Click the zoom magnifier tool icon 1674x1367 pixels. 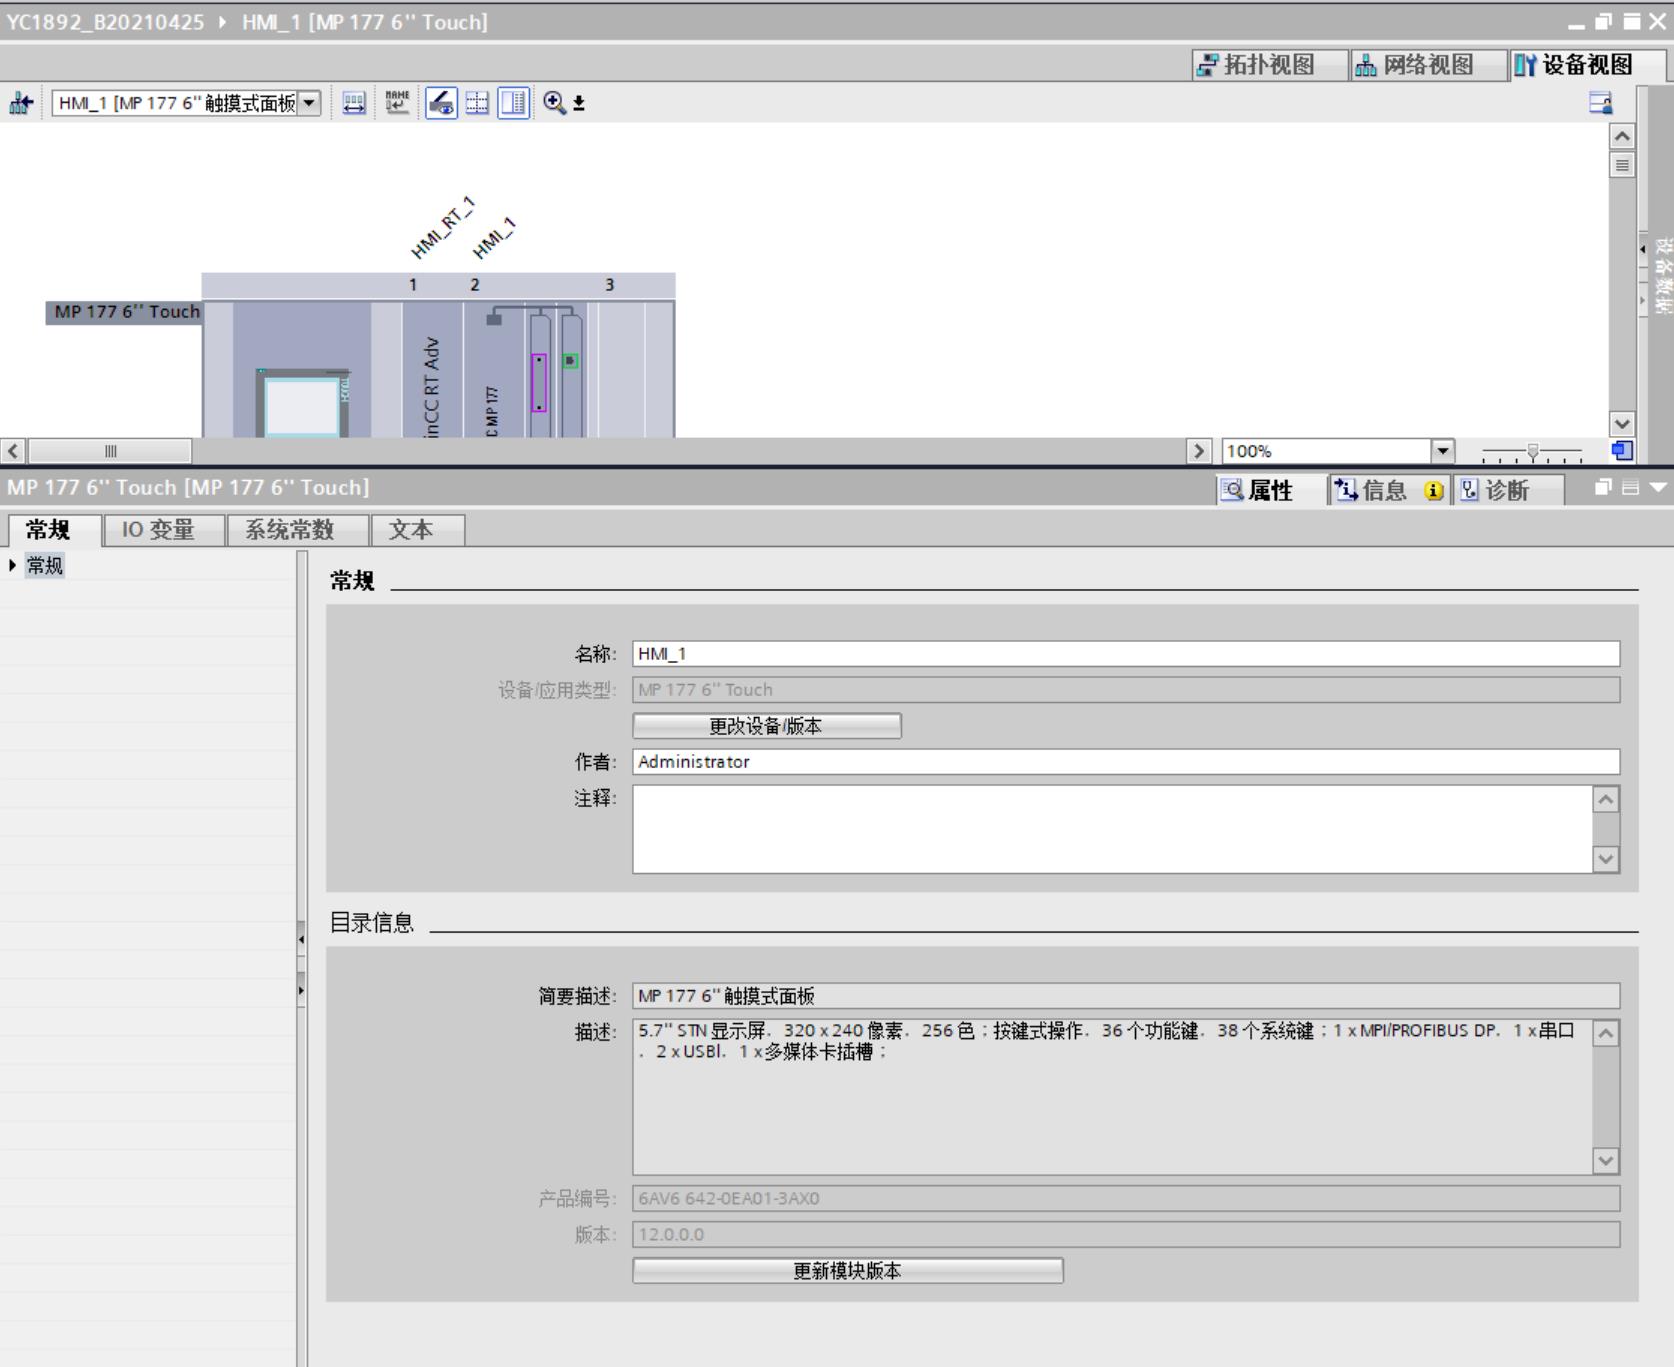click(554, 102)
